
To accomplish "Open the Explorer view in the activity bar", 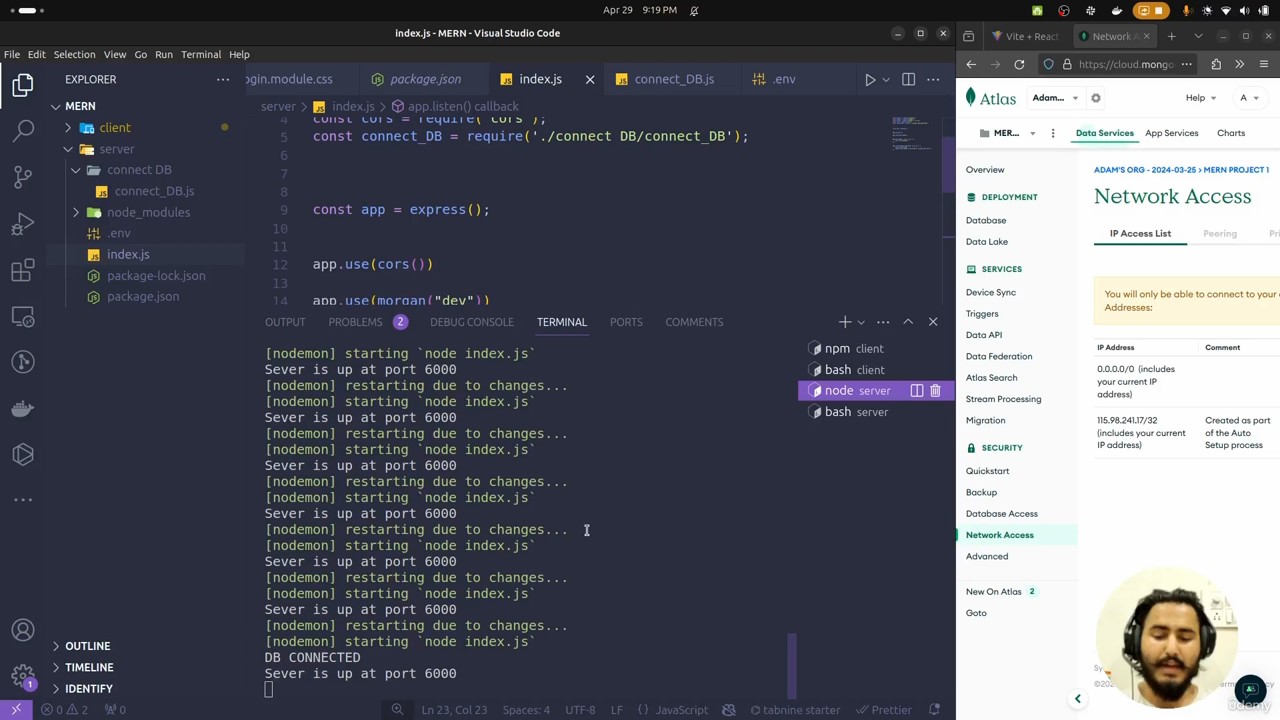I will pyautogui.click(x=23, y=85).
